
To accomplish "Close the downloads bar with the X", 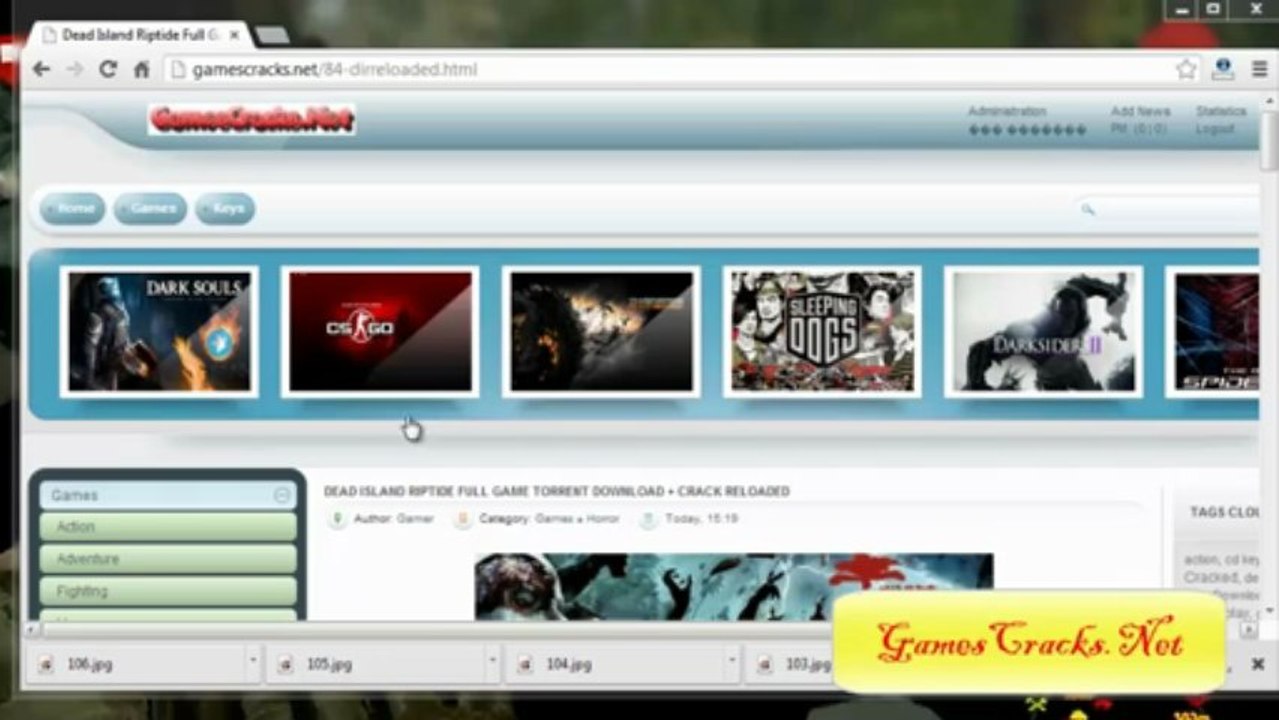I will (x=1258, y=664).
